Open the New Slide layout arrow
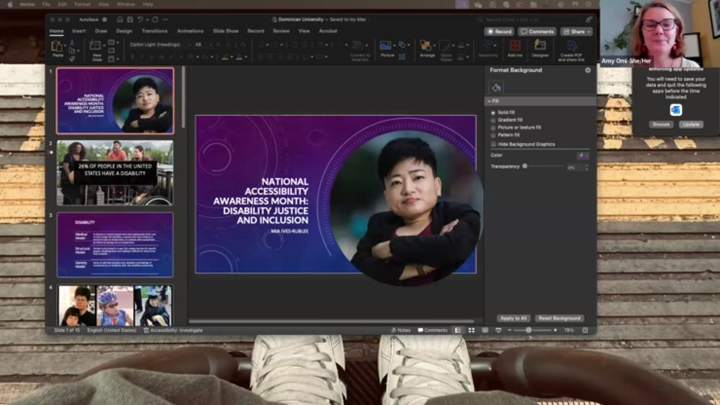Viewport: 720px width, 405px height. click(104, 46)
